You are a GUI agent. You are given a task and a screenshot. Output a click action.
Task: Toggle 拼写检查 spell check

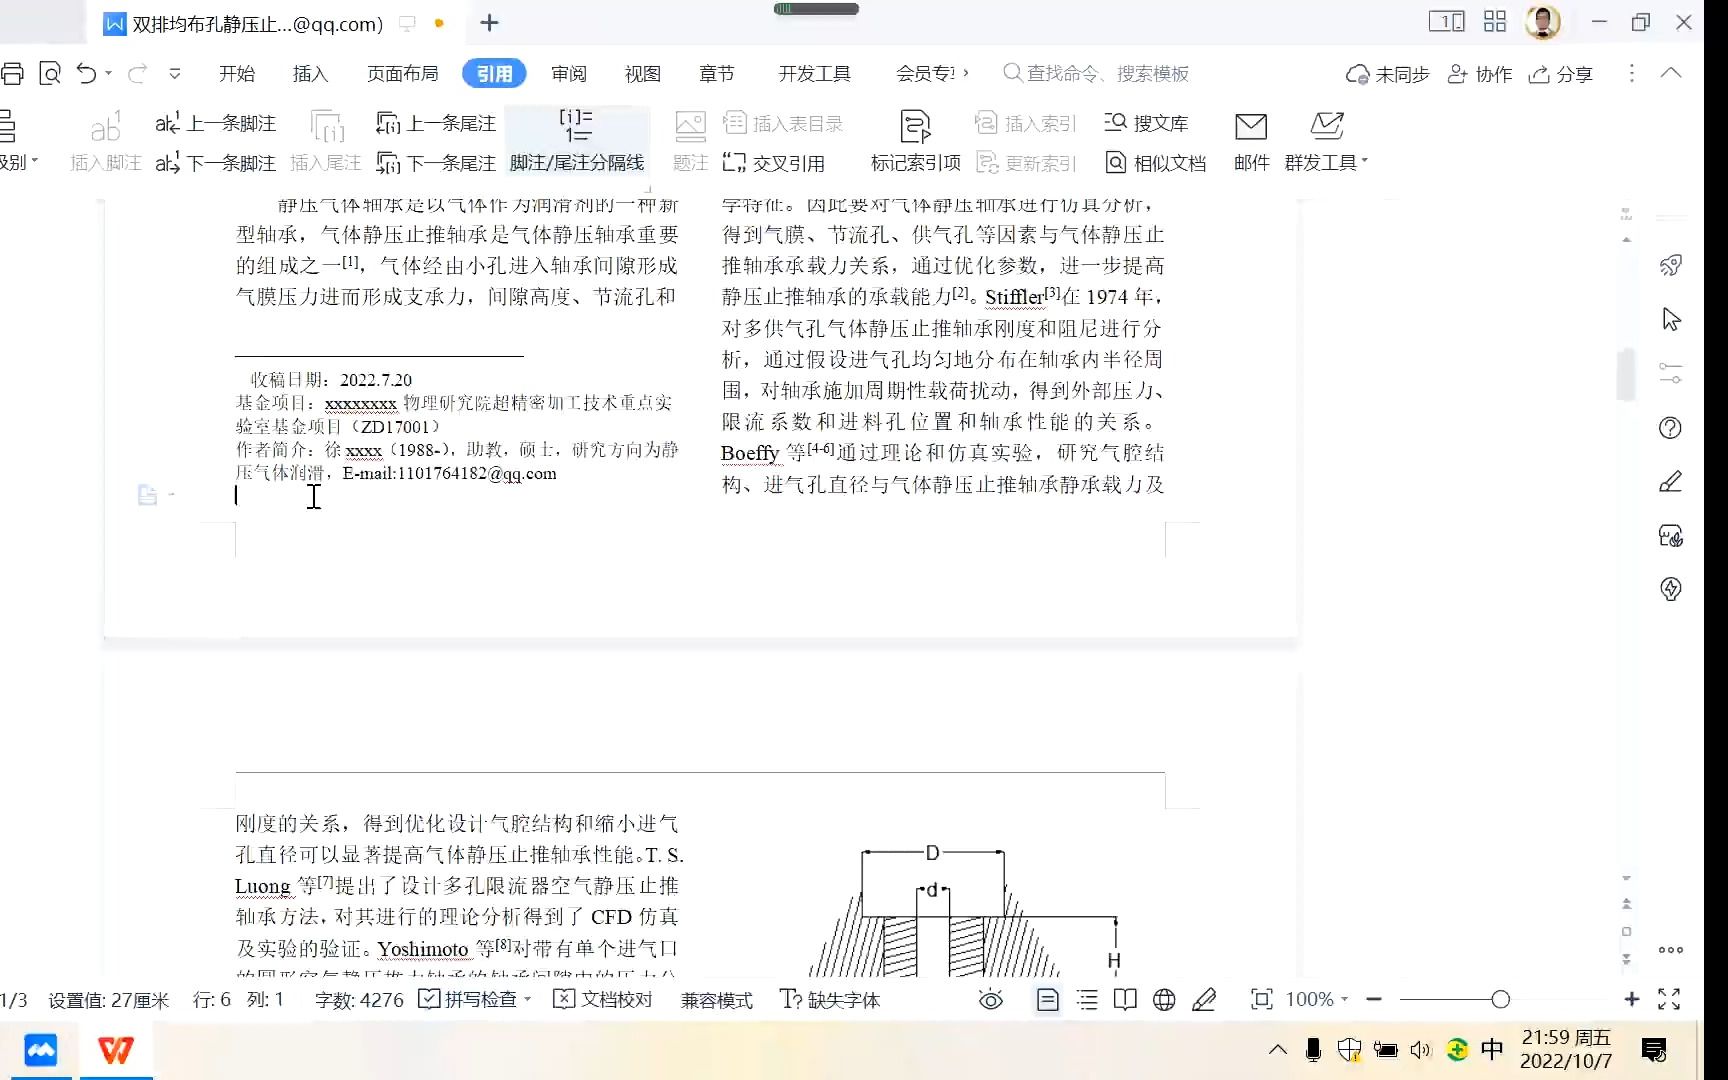[x=467, y=999]
